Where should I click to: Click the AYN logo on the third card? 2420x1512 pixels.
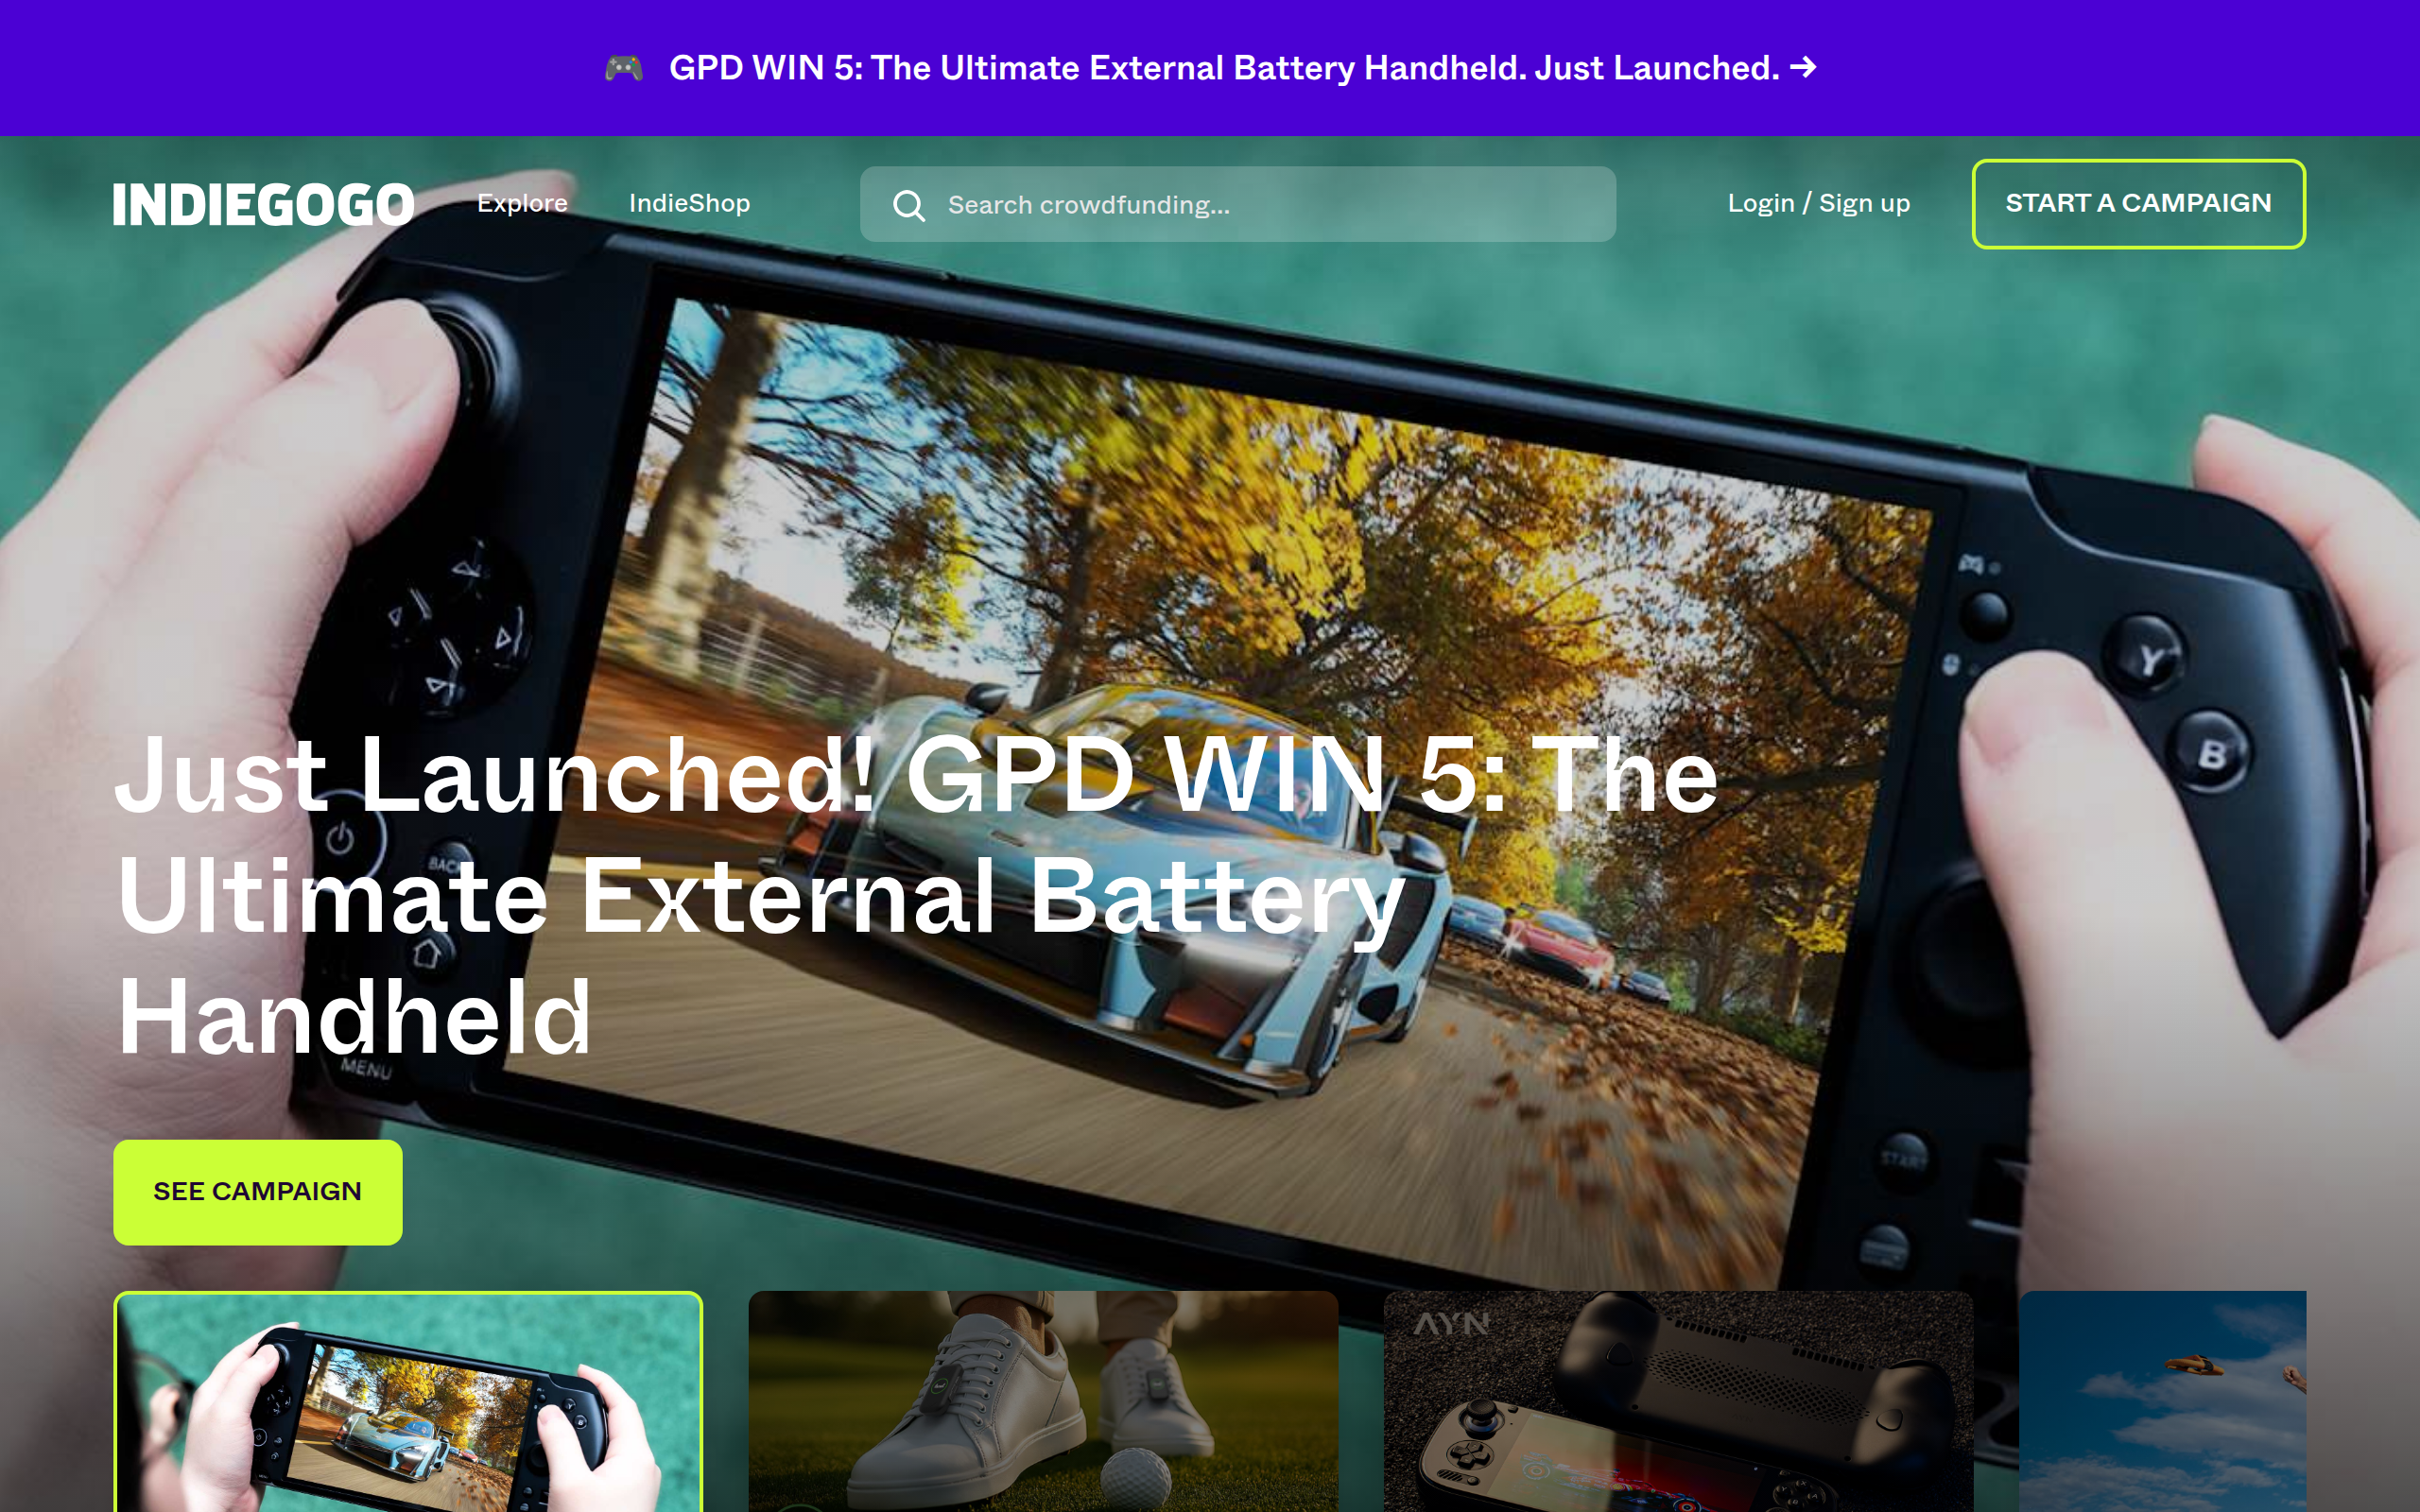coord(1451,1324)
